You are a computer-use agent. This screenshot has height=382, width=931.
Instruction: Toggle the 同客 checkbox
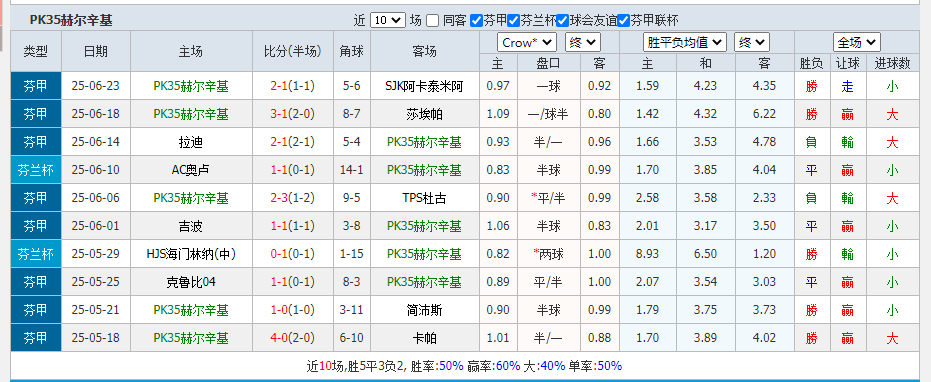point(433,21)
